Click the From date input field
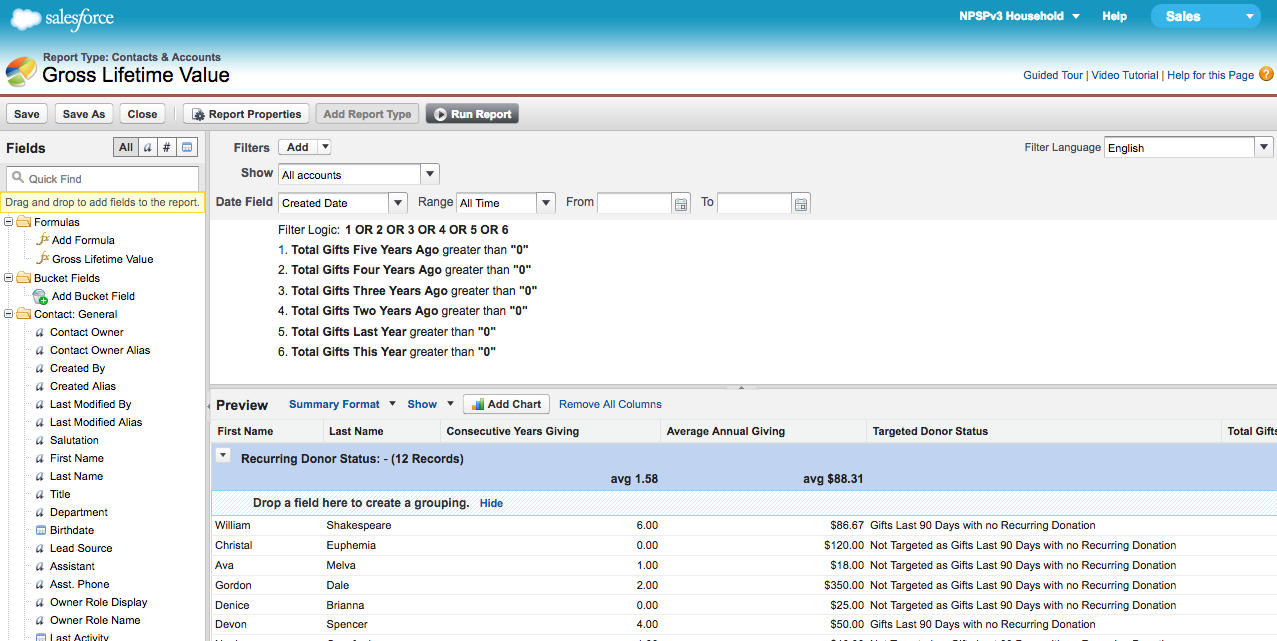The width and height of the screenshot is (1277, 641). 634,203
